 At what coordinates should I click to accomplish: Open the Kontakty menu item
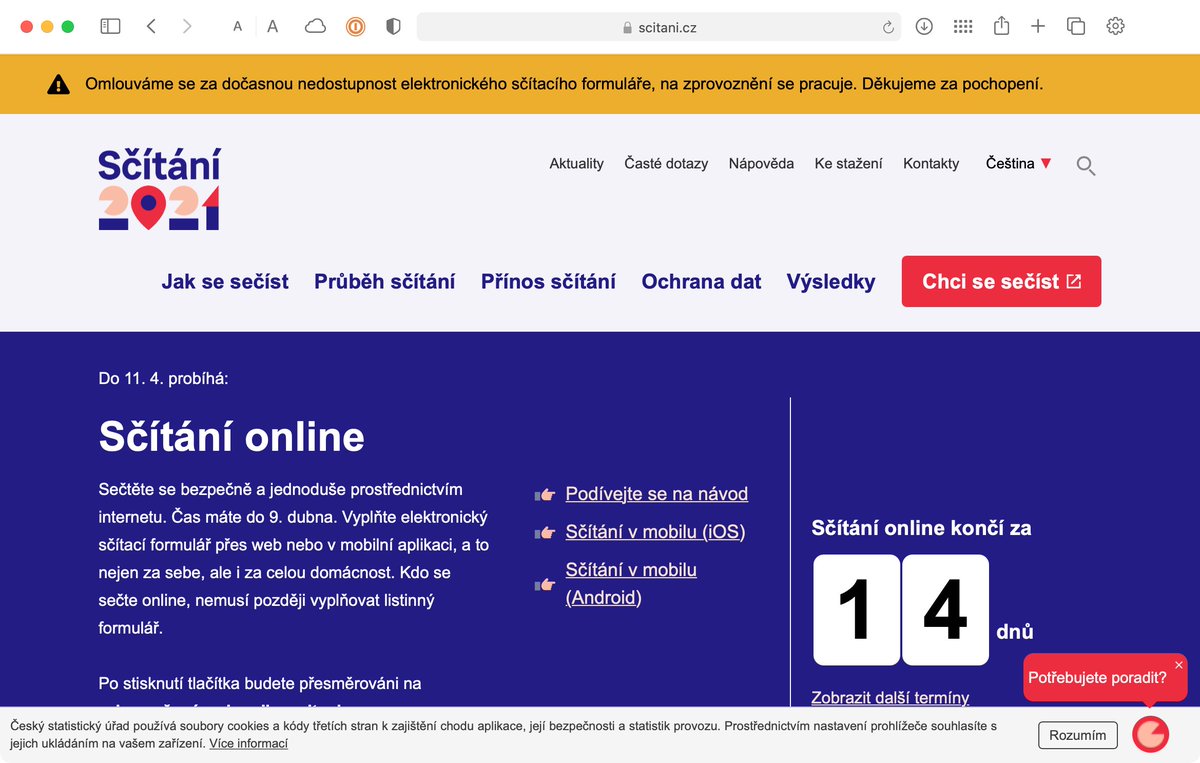pyautogui.click(x=931, y=163)
